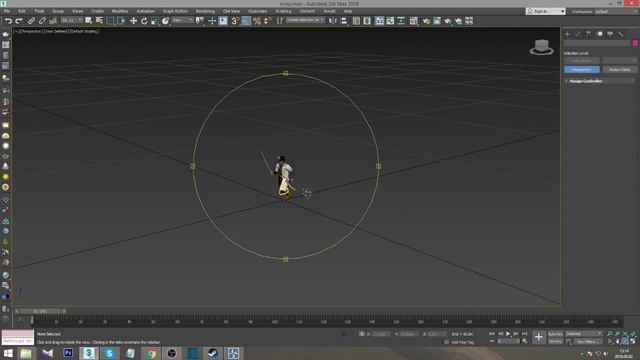Activate the Select and Link tool
640x360 pixels.
coord(31,21)
